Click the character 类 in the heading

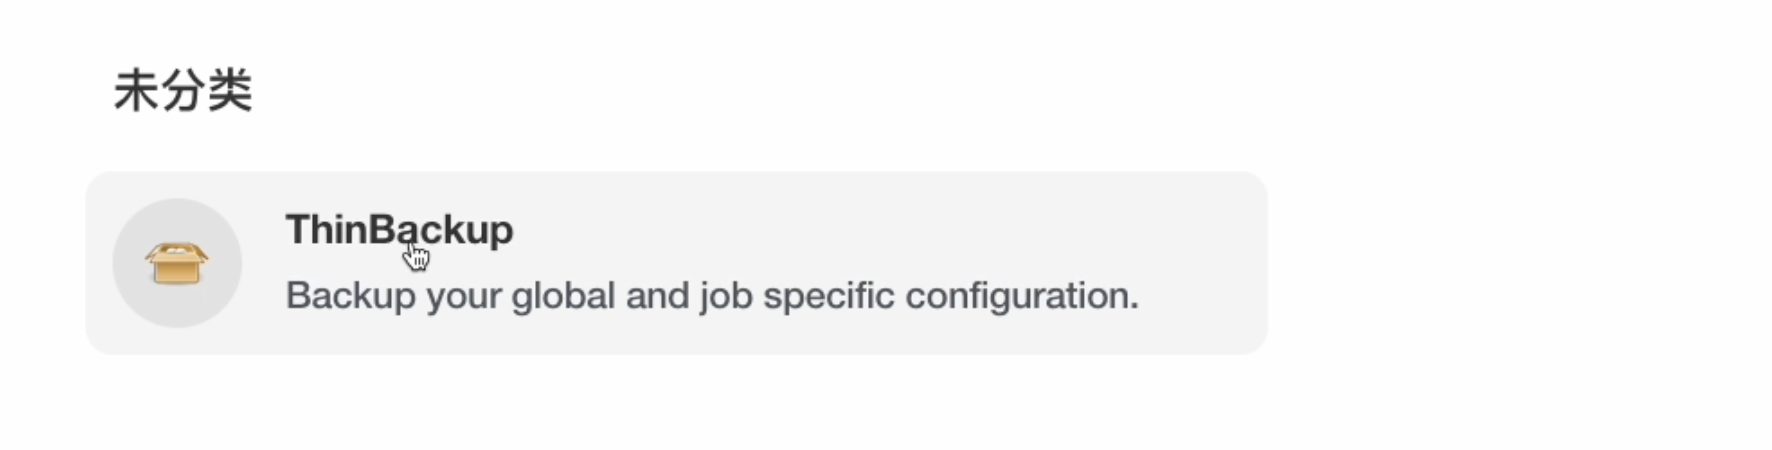[x=230, y=91]
